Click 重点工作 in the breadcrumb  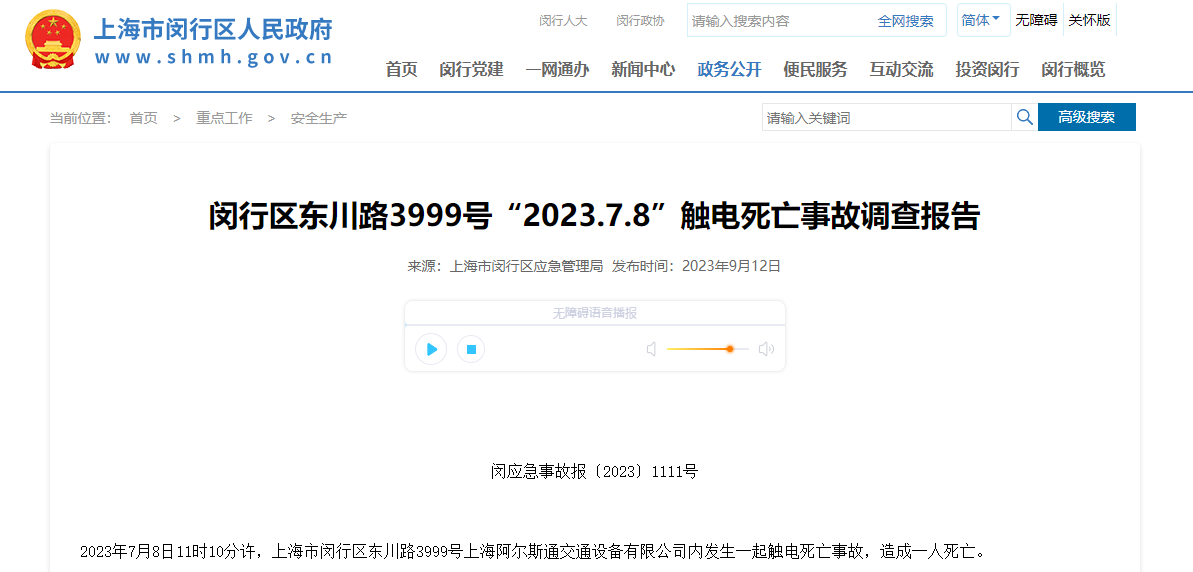(x=224, y=118)
